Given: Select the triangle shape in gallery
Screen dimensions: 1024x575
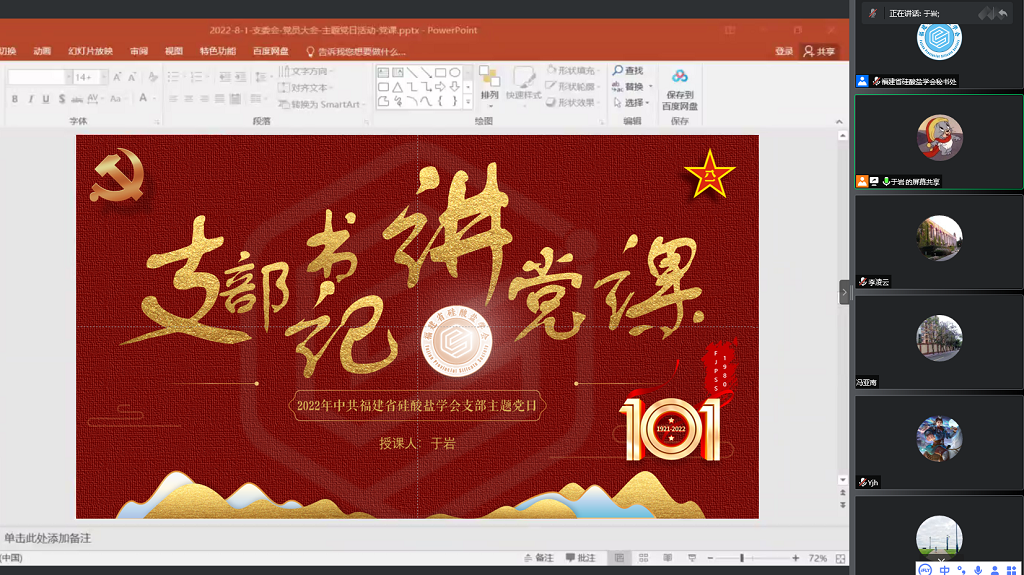Looking at the screenshot, I should click(x=398, y=86).
